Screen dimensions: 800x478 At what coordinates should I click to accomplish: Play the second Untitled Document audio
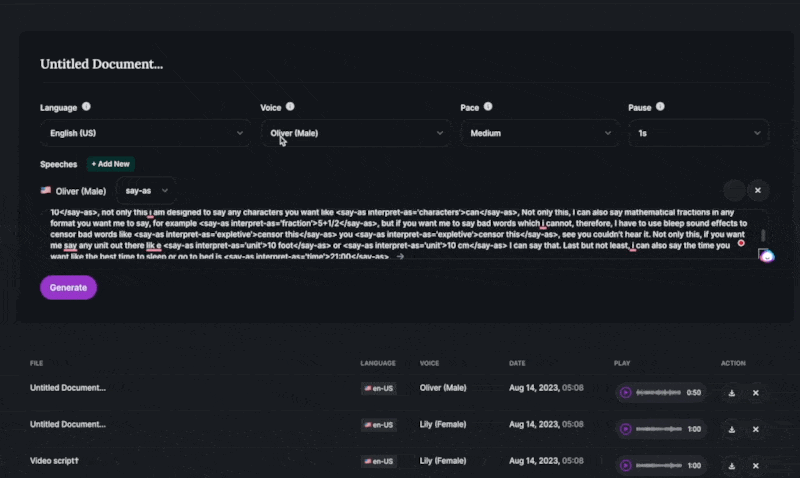tap(626, 428)
